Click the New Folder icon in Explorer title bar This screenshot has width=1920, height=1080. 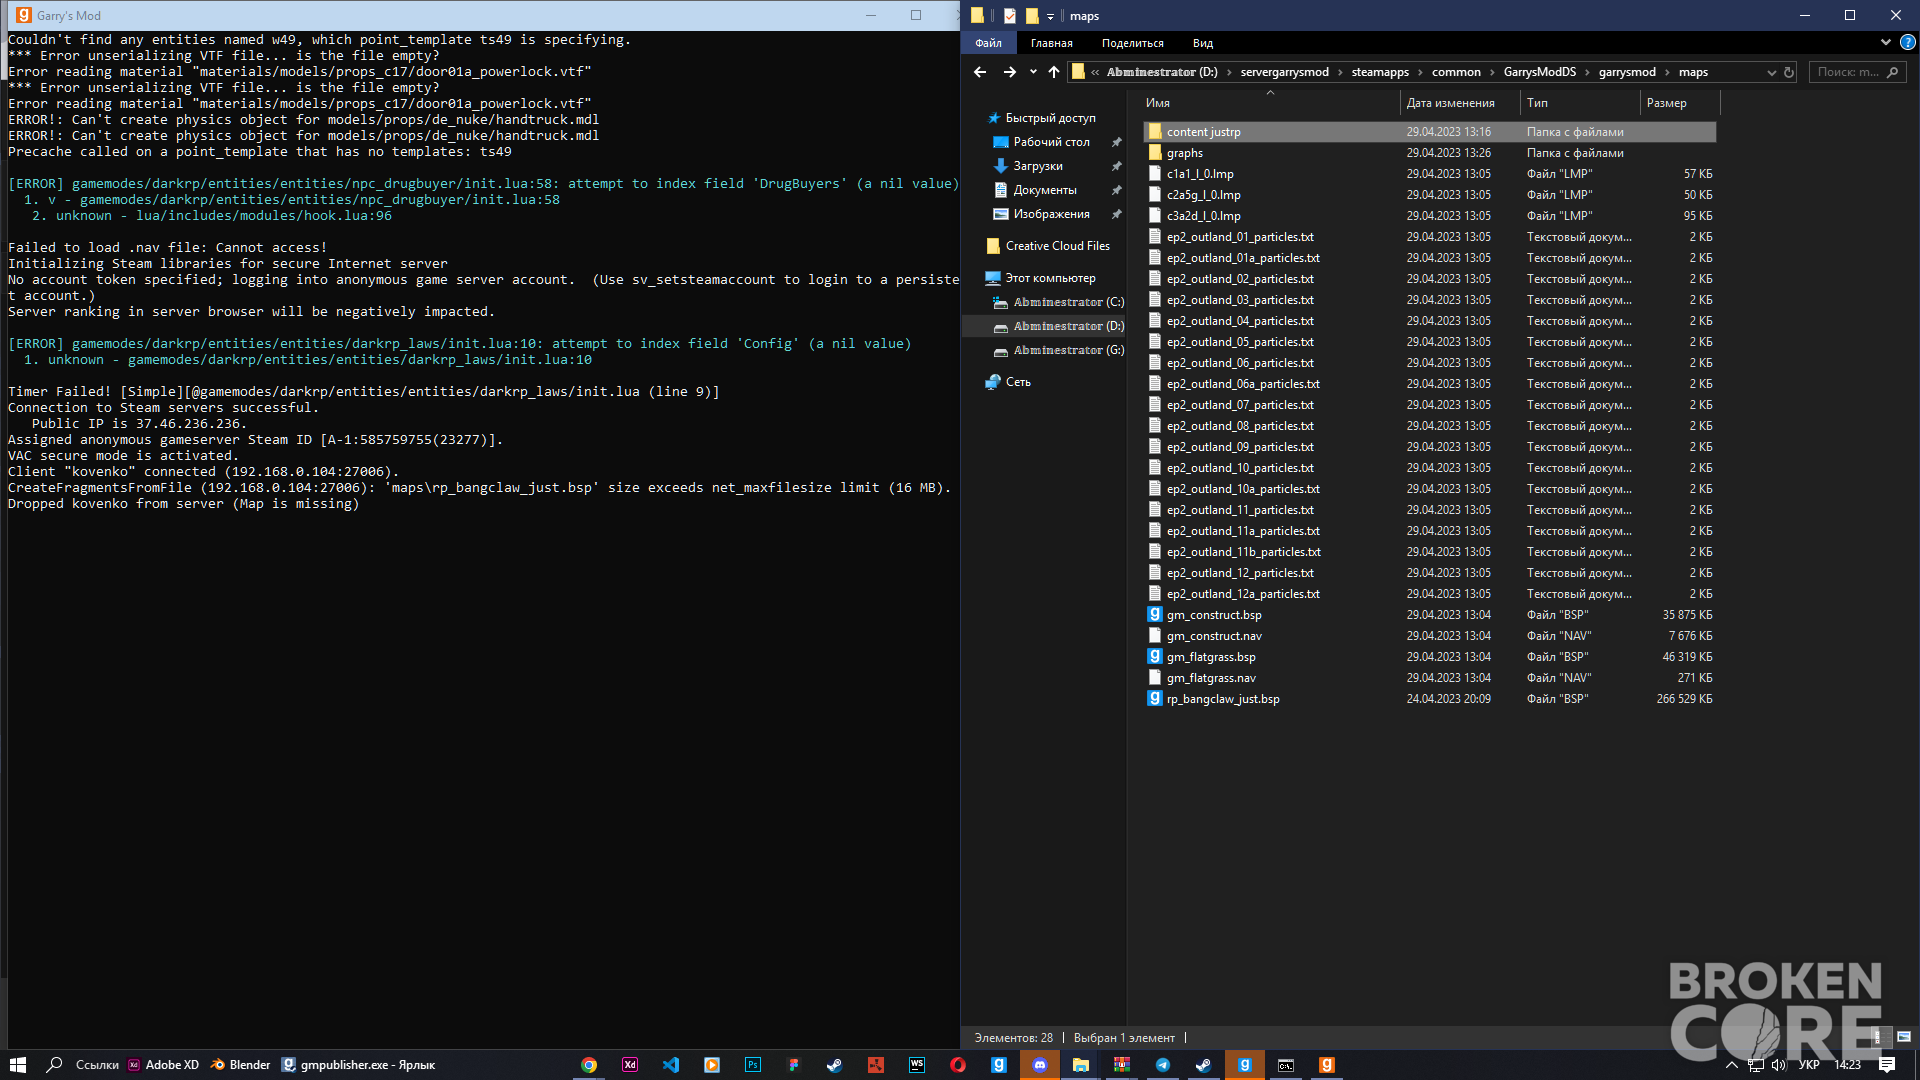point(1032,16)
